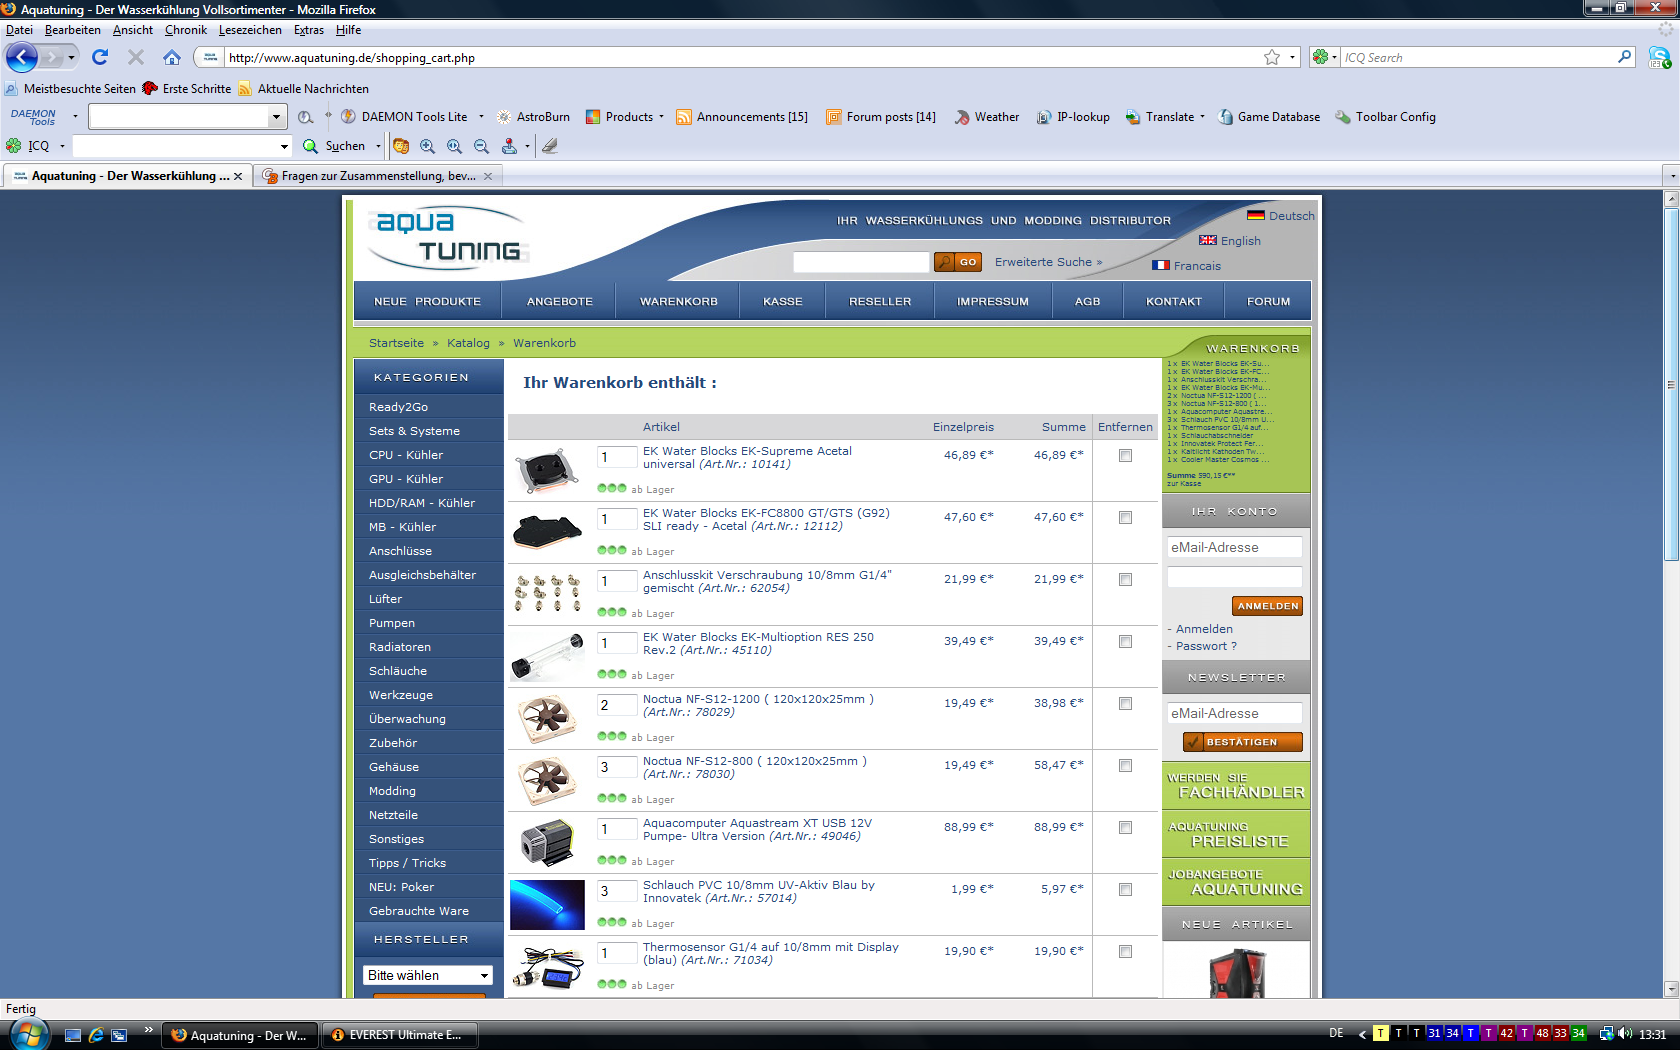This screenshot has width=1680, height=1050.
Task: Open CPU - Kühler category
Action: 406,455
